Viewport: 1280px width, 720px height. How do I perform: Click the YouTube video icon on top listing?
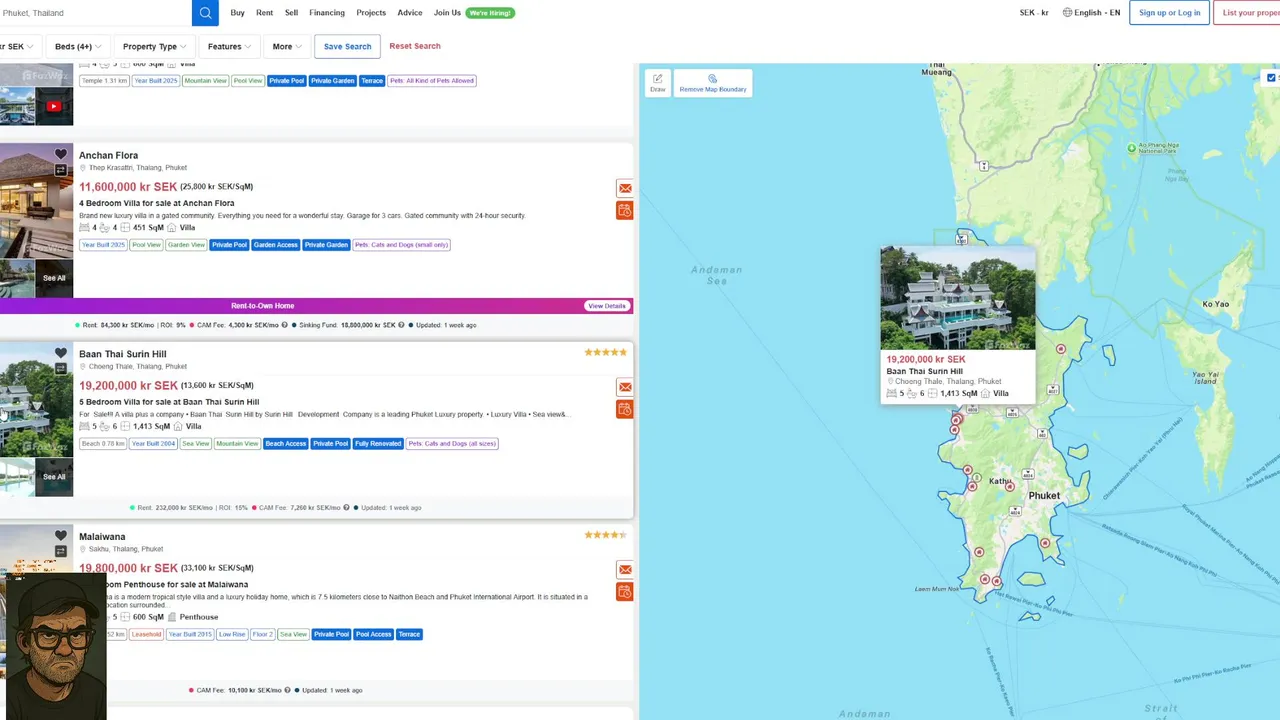pos(54,106)
